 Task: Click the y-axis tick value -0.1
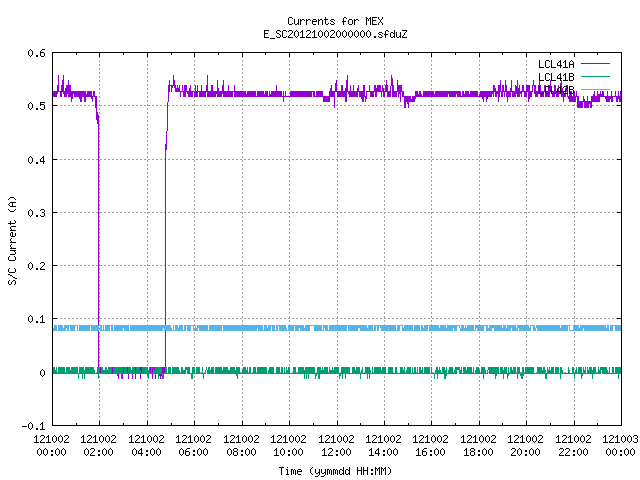[33, 426]
